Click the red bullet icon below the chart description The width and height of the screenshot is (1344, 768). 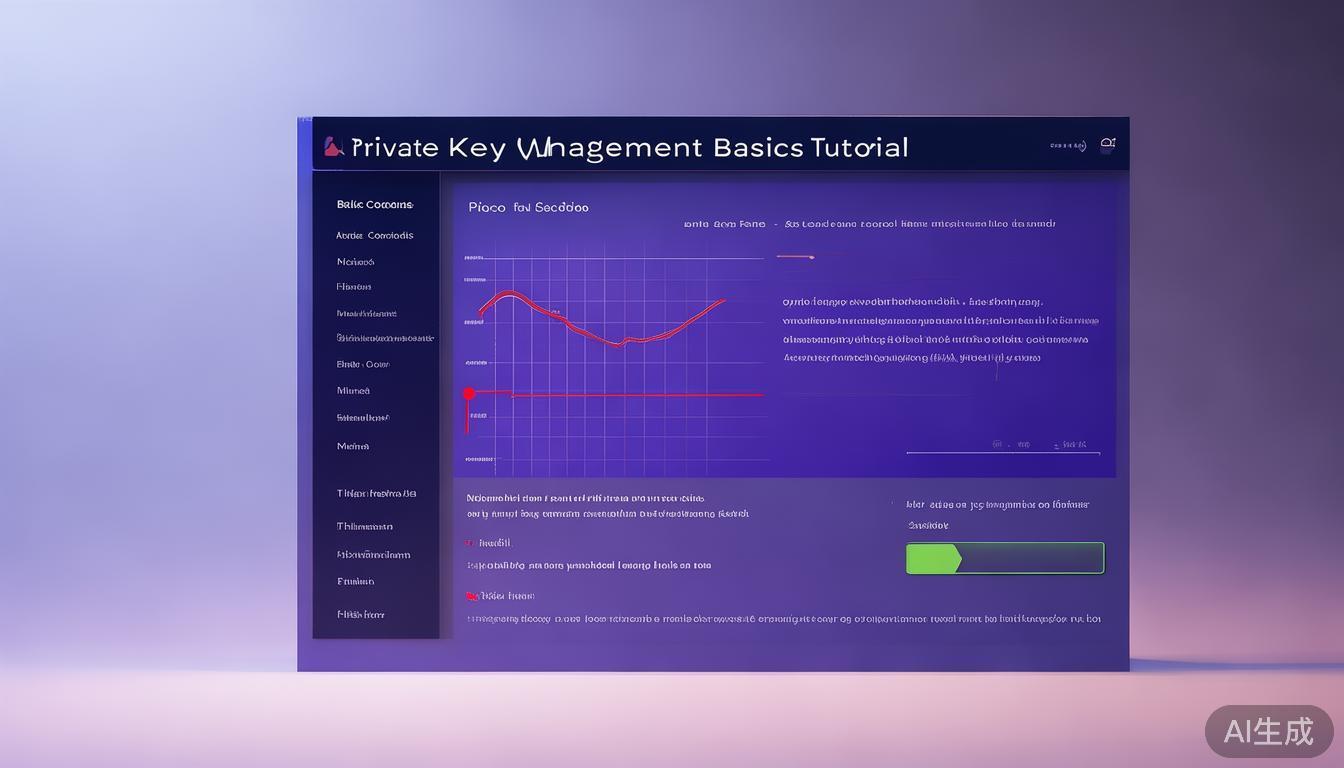(470, 543)
